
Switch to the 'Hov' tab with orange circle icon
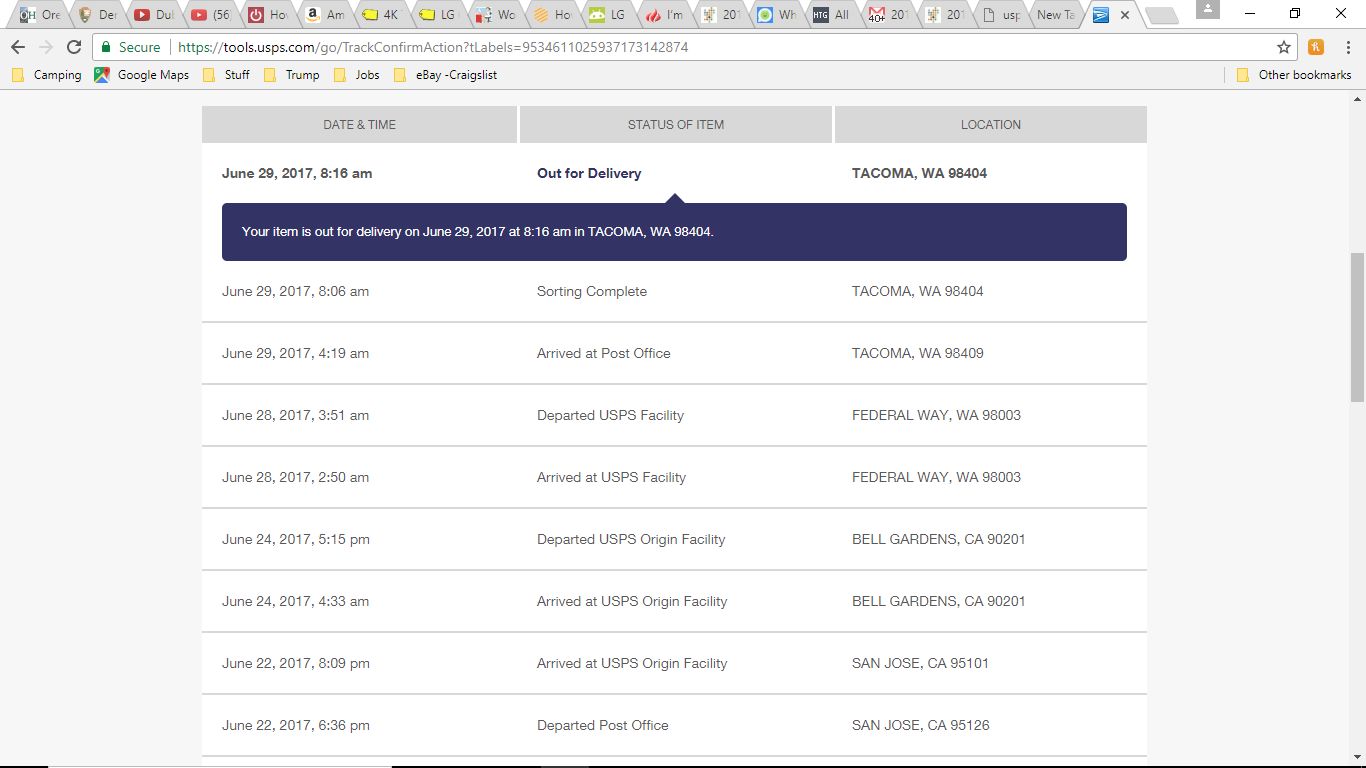(x=554, y=15)
